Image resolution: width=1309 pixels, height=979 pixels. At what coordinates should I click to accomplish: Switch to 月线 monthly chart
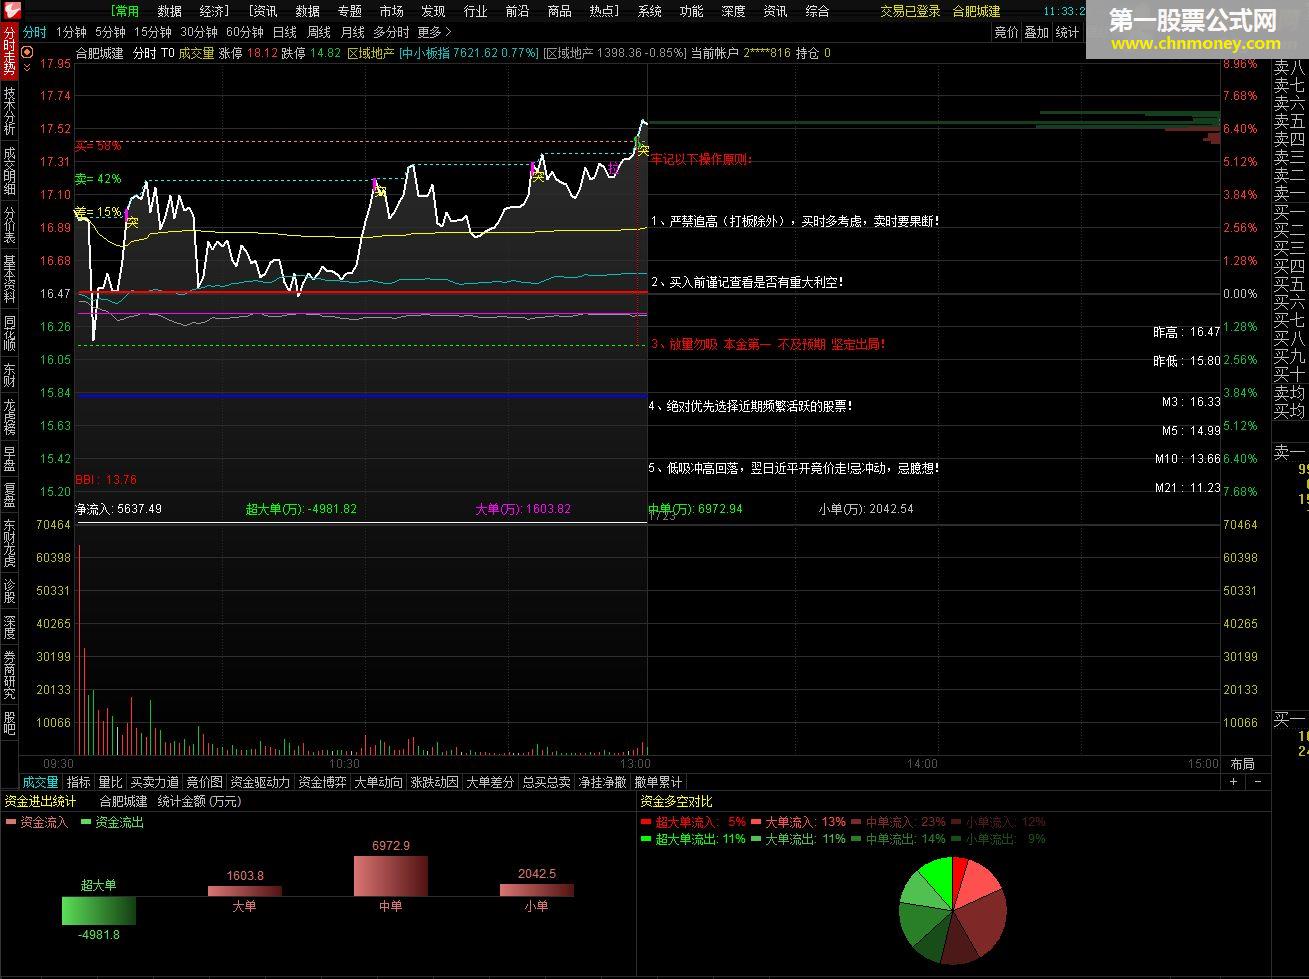[x=353, y=32]
